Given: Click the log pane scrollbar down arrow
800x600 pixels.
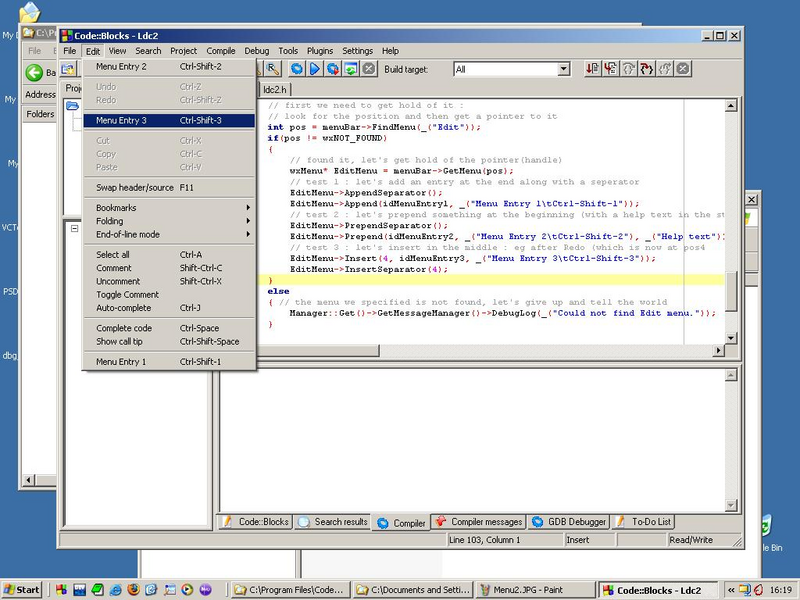Looking at the screenshot, I should [731, 505].
